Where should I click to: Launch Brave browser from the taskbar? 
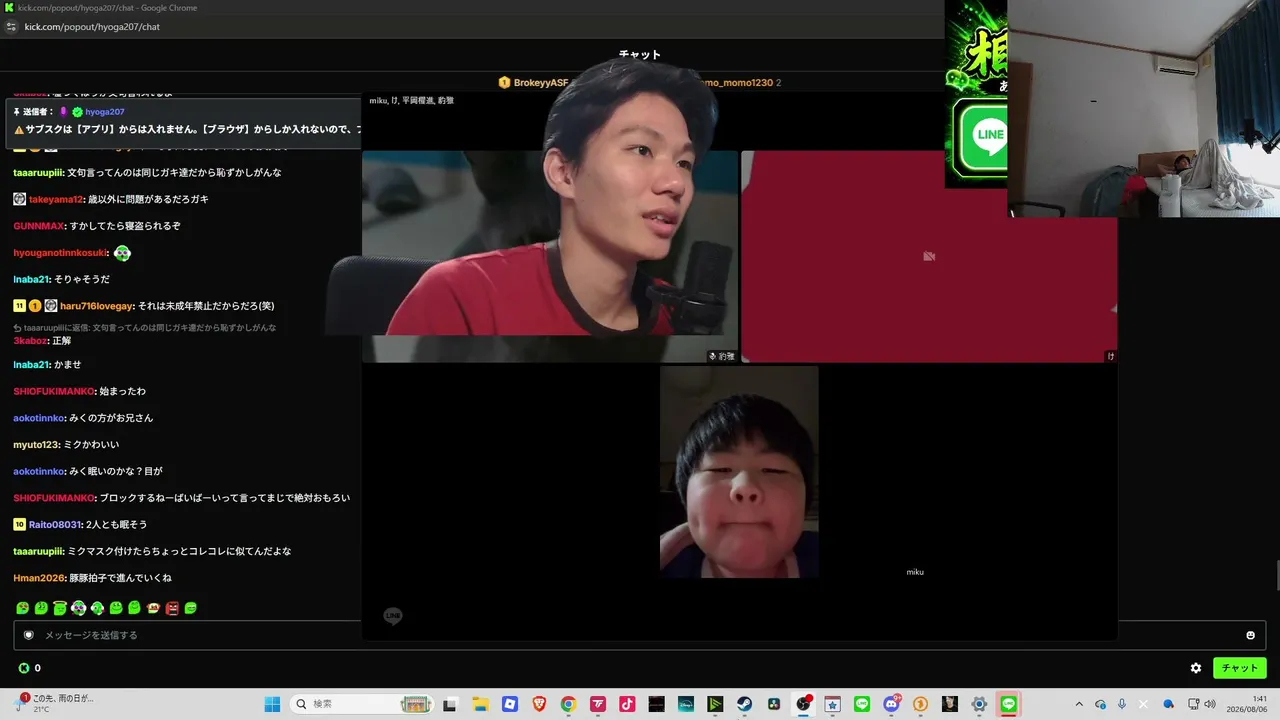point(539,704)
